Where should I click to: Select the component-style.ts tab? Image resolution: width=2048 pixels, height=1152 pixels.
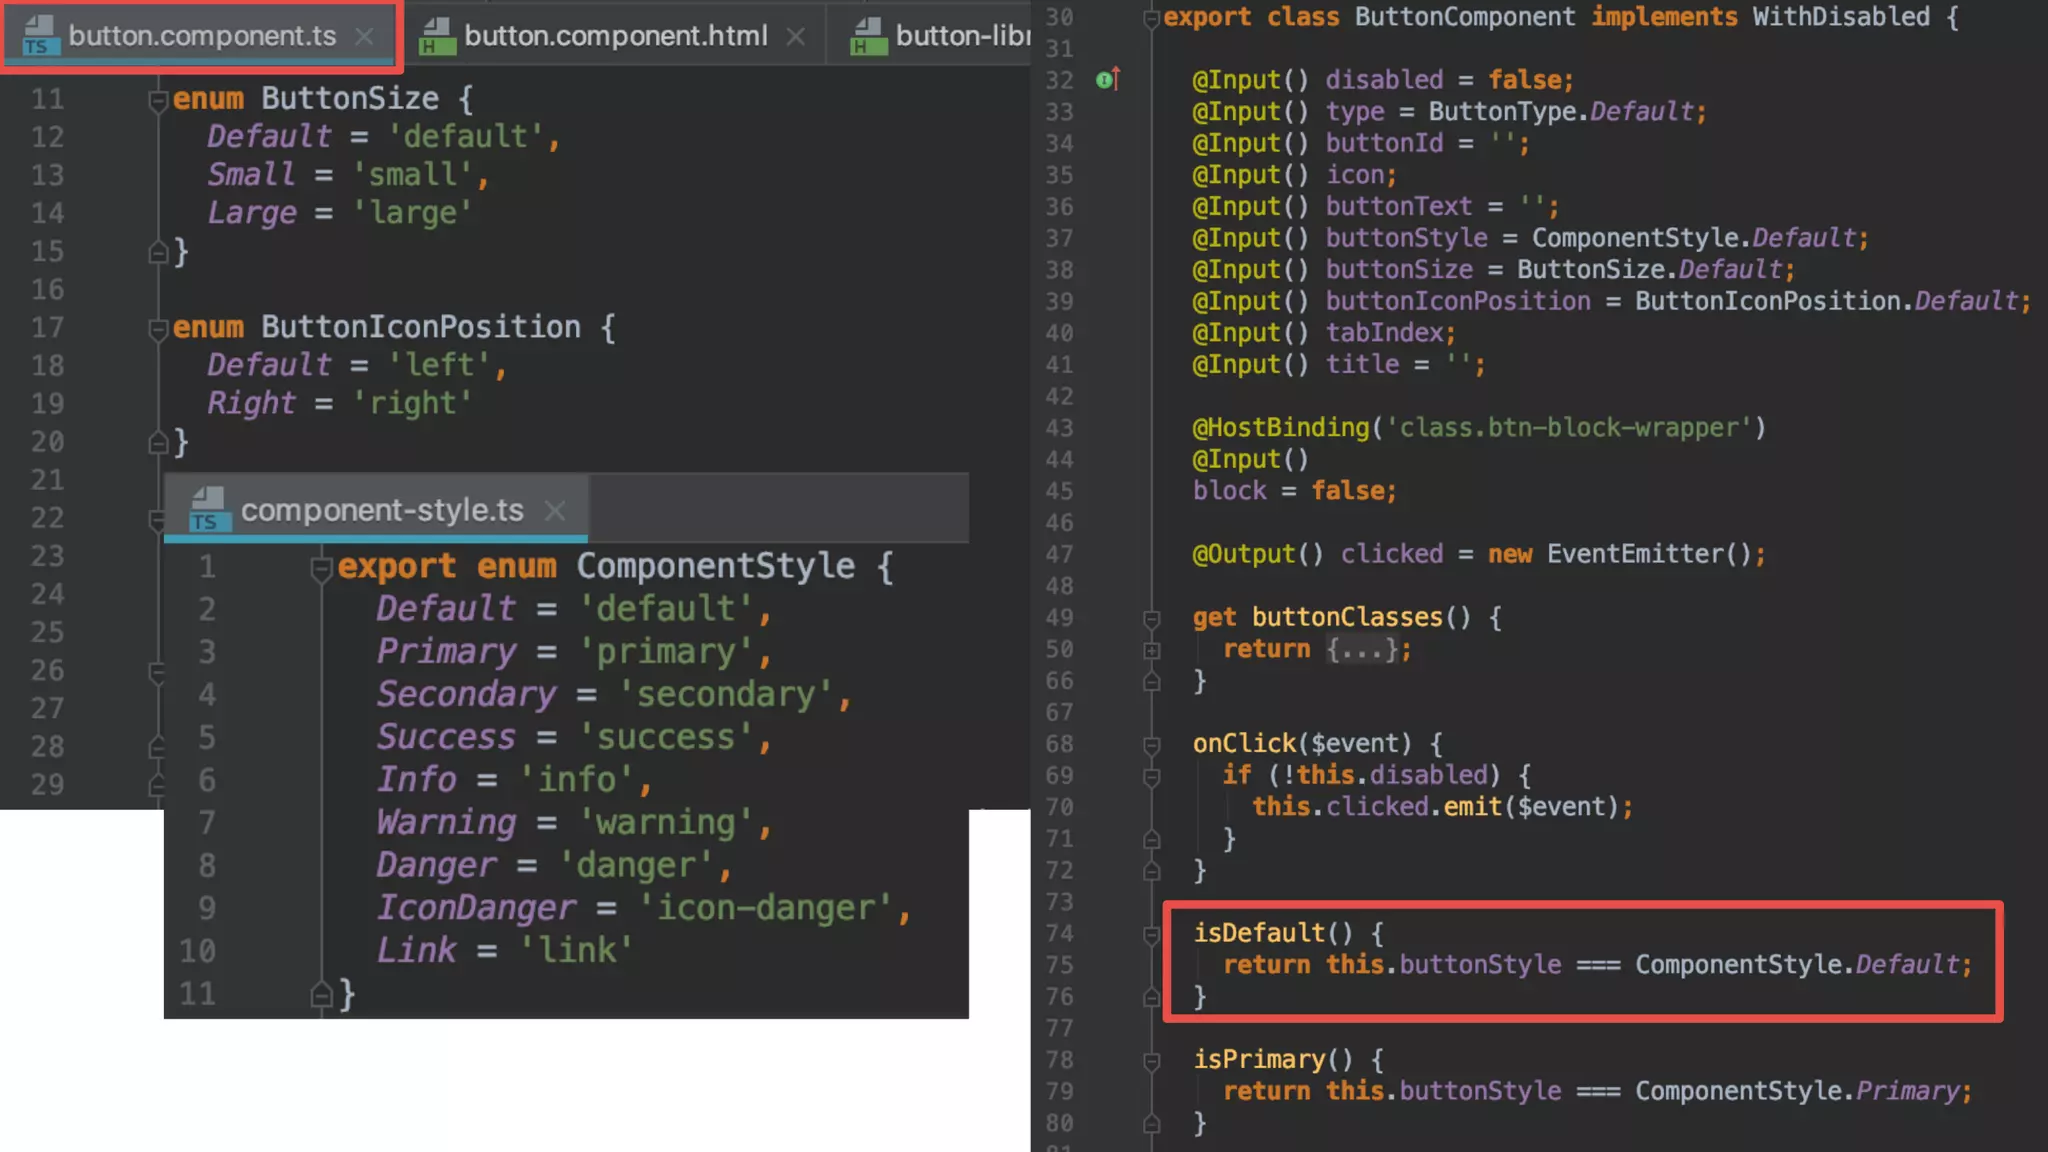[x=382, y=510]
